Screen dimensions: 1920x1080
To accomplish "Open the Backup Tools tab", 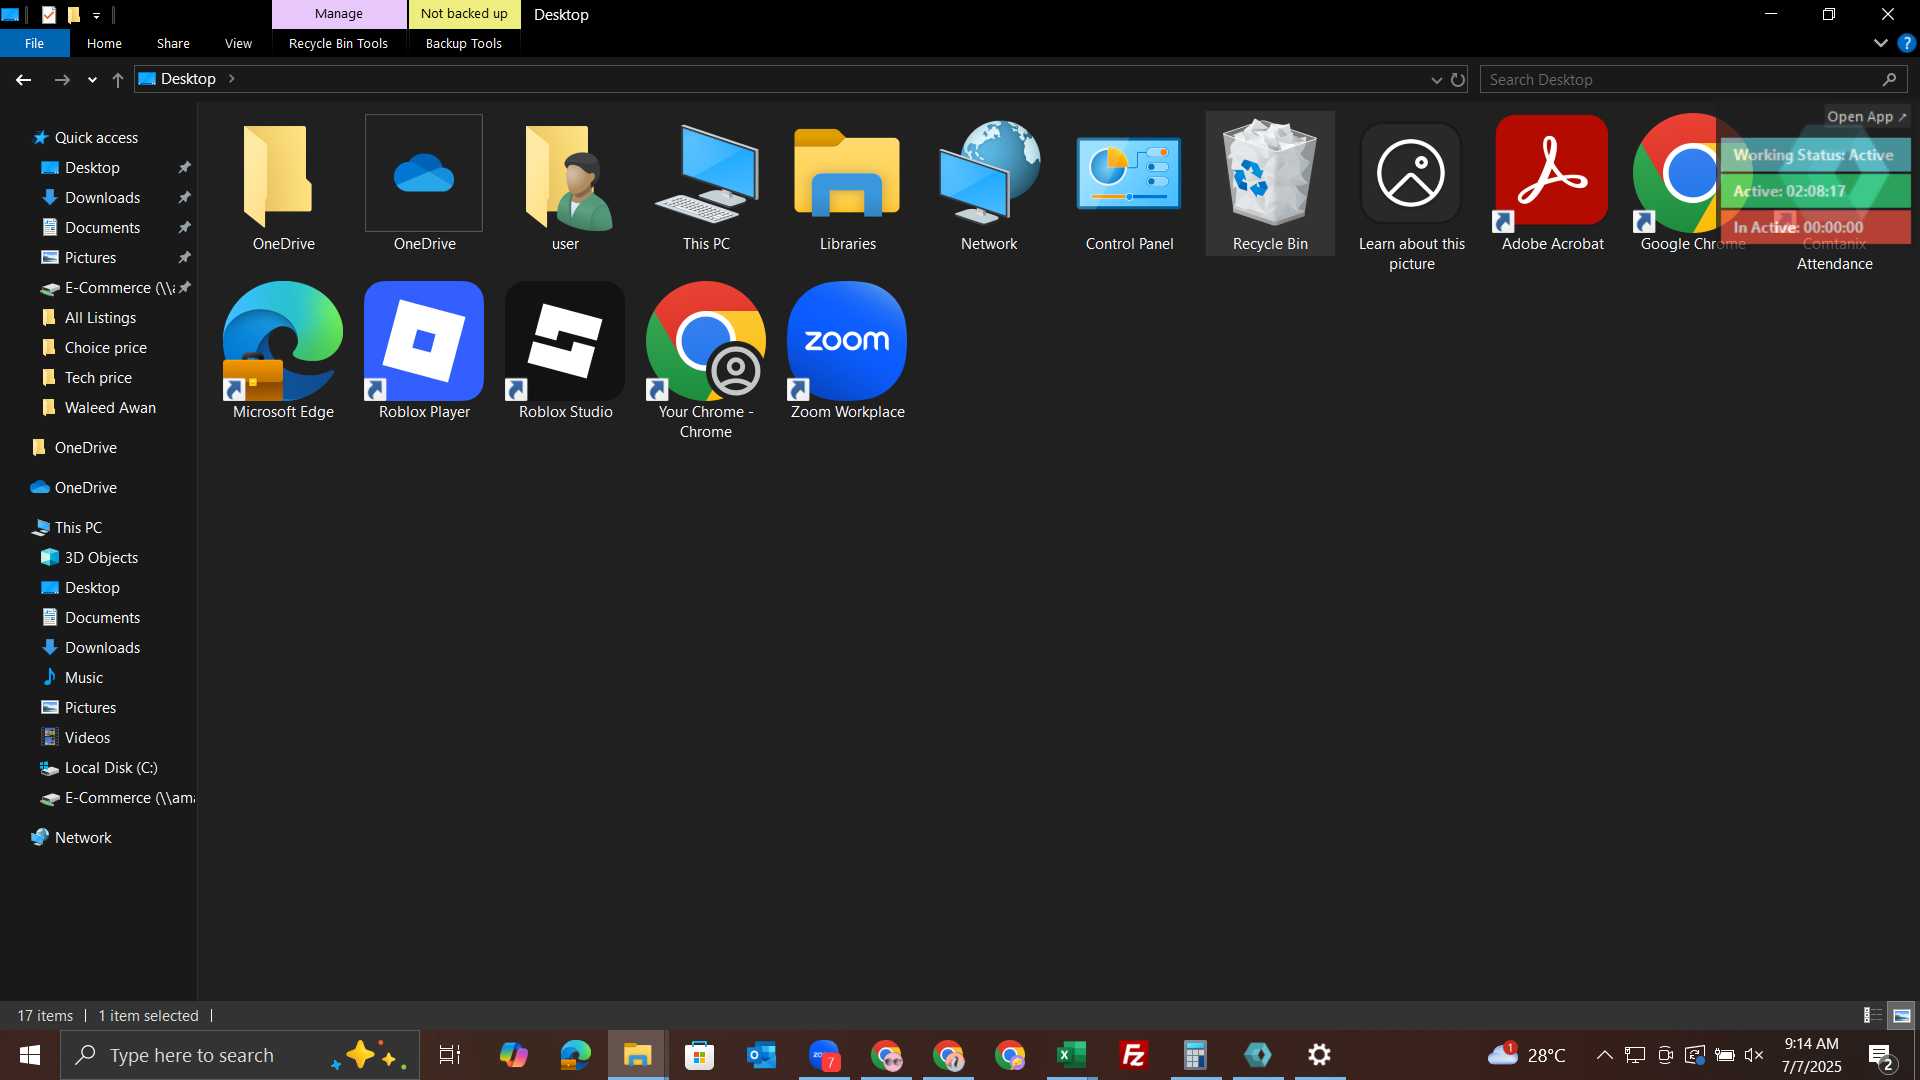I will 464,43.
